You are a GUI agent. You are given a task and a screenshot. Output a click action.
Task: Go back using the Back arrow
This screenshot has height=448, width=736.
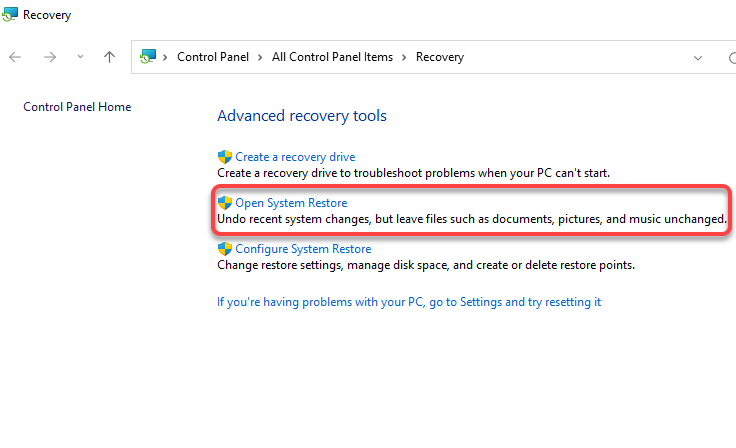15,57
